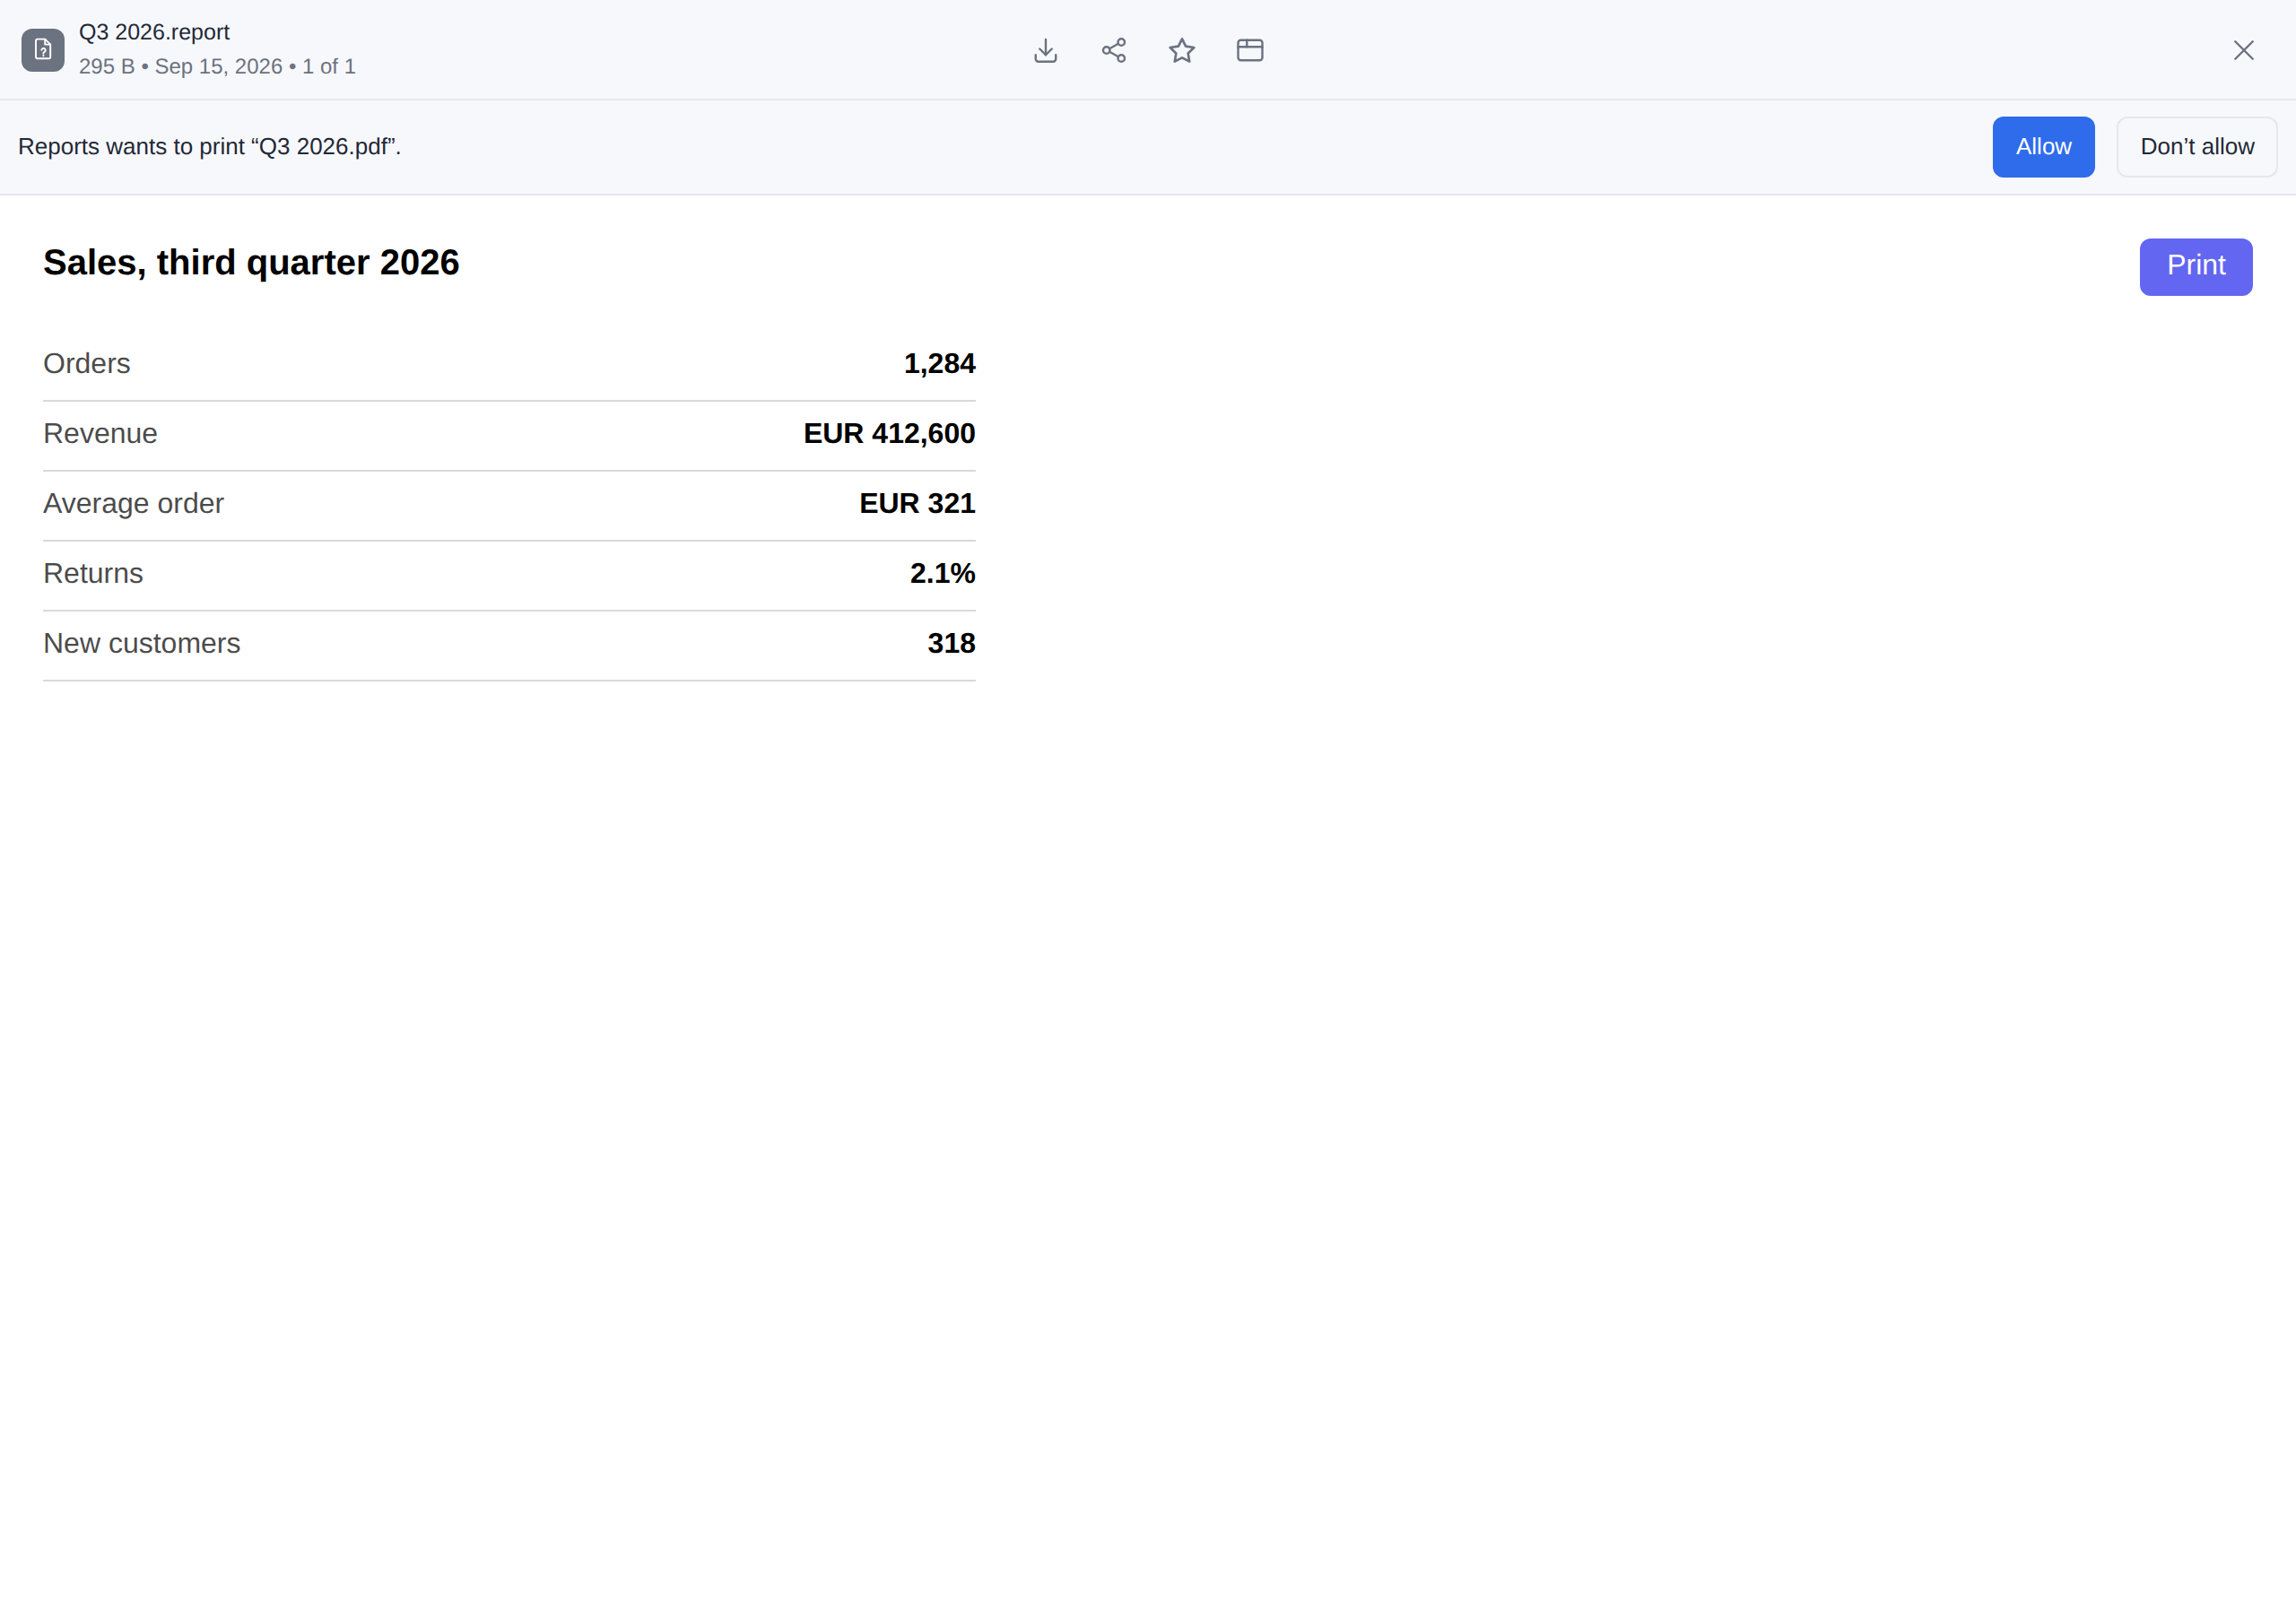Select the Q3 2026.report file name
Viewport: 2296px width, 1614px height.
pos(154,32)
